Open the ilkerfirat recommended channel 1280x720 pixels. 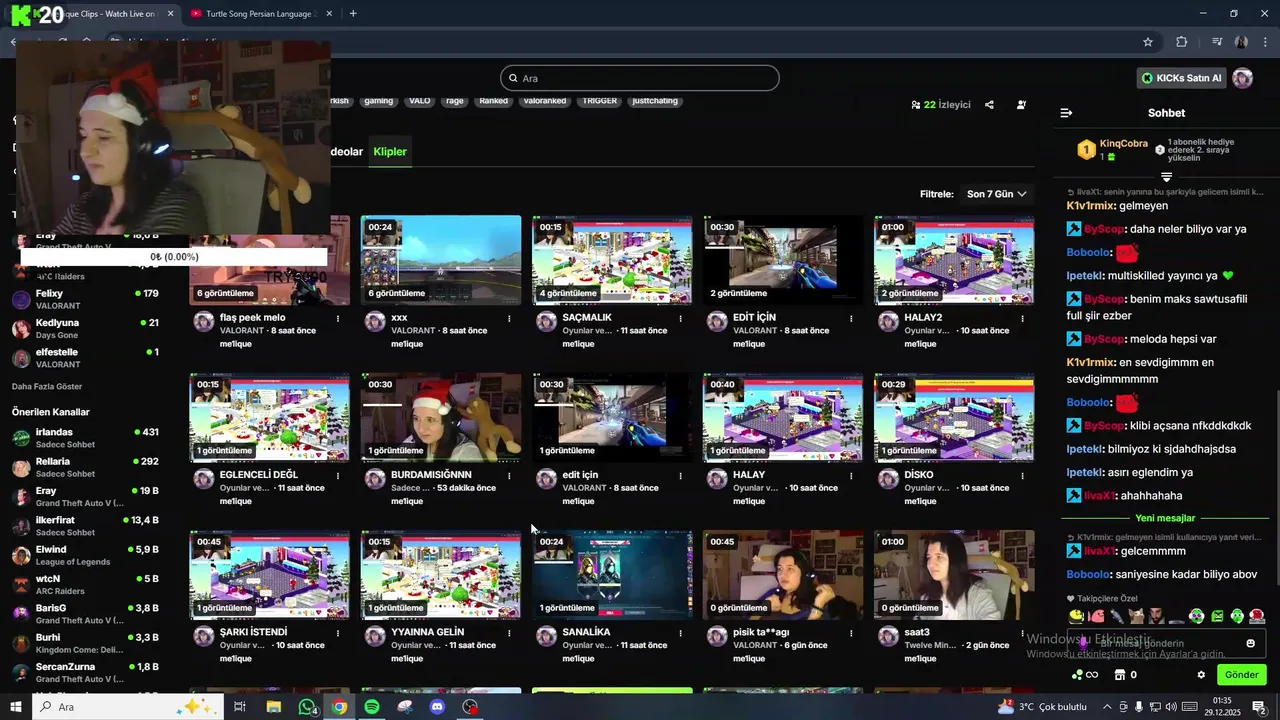coord(85,526)
